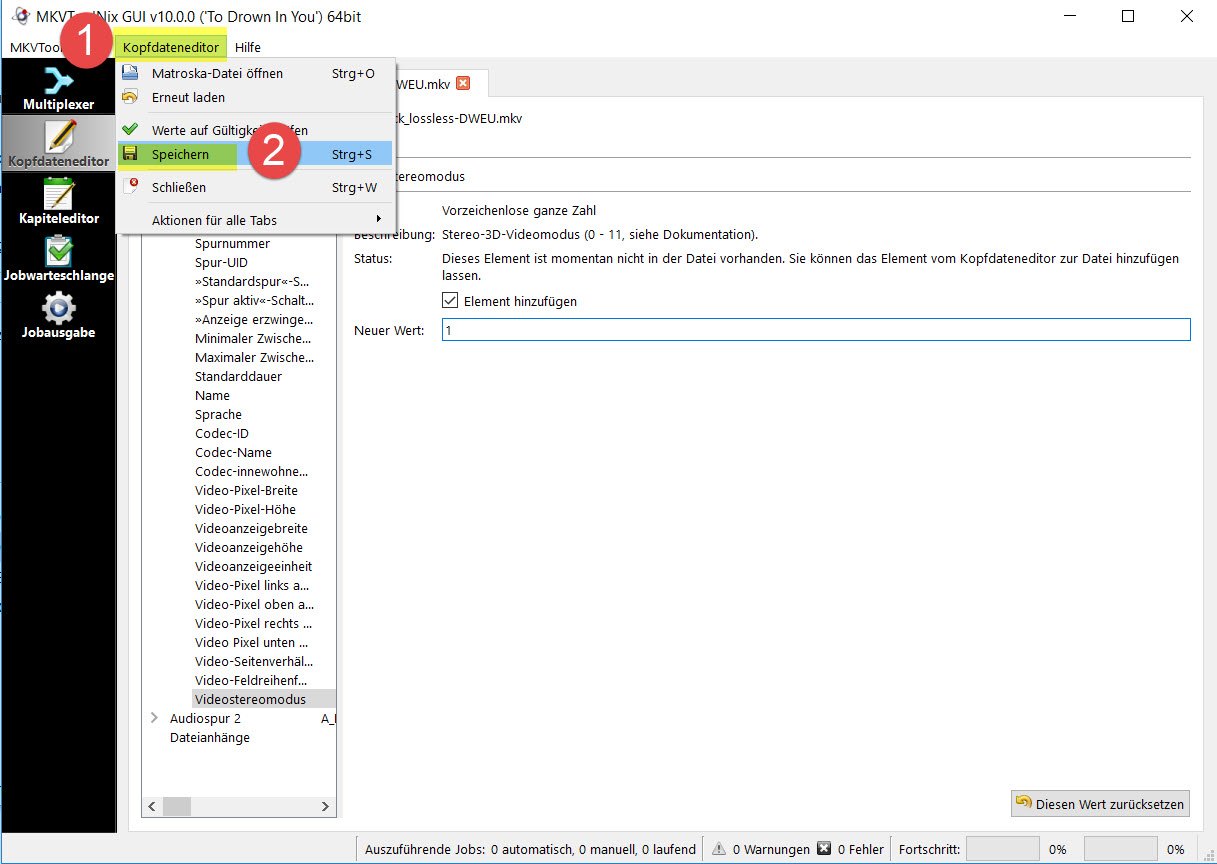
Task: Click the warnings triangle icon in status bar
Action: pyautogui.click(x=719, y=849)
